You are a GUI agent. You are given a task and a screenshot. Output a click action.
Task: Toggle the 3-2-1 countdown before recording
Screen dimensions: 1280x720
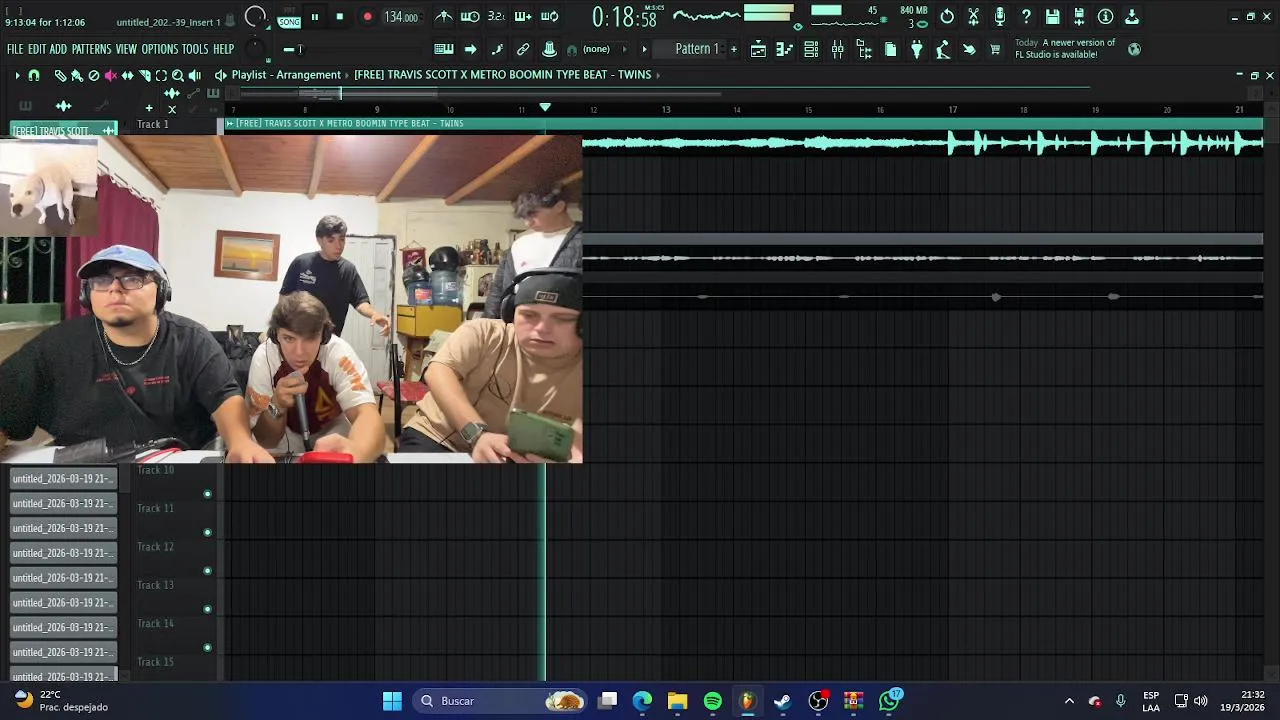[x=496, y=16]
